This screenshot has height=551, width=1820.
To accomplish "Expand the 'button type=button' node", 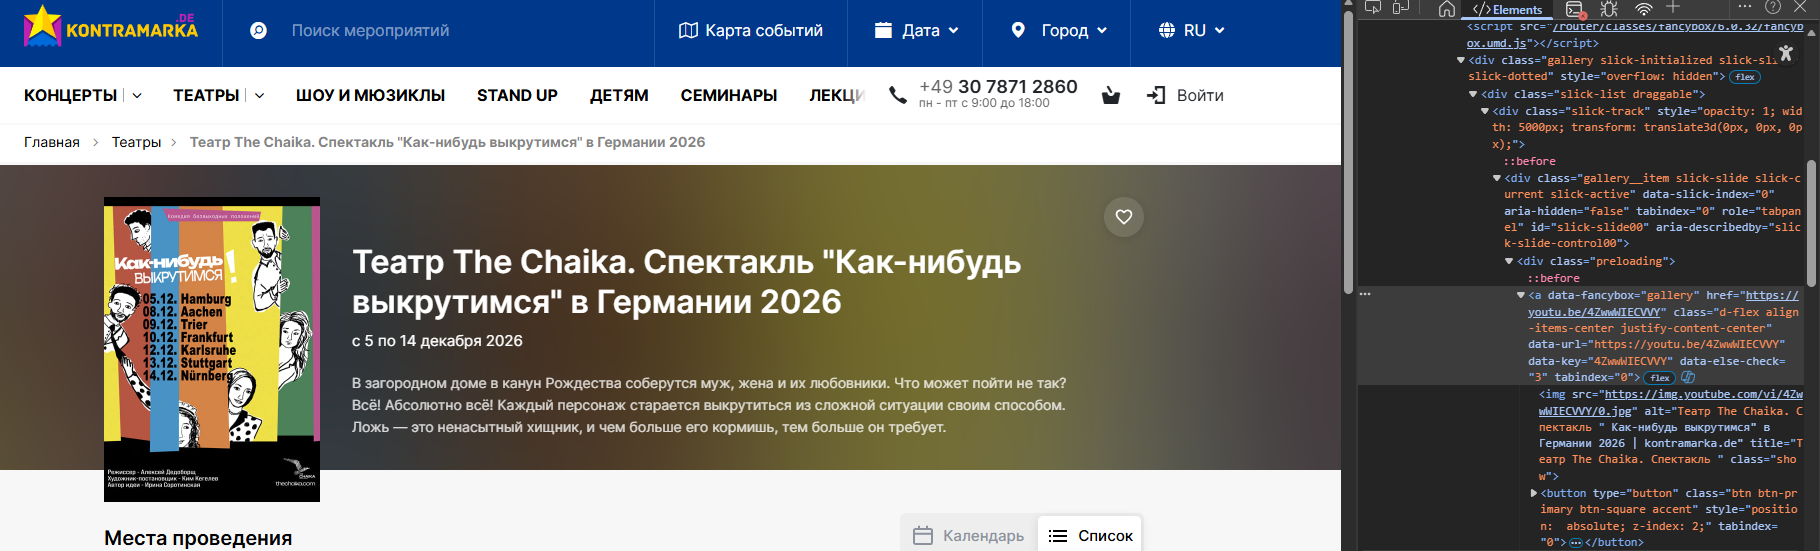I will [x=1534, y=493].
